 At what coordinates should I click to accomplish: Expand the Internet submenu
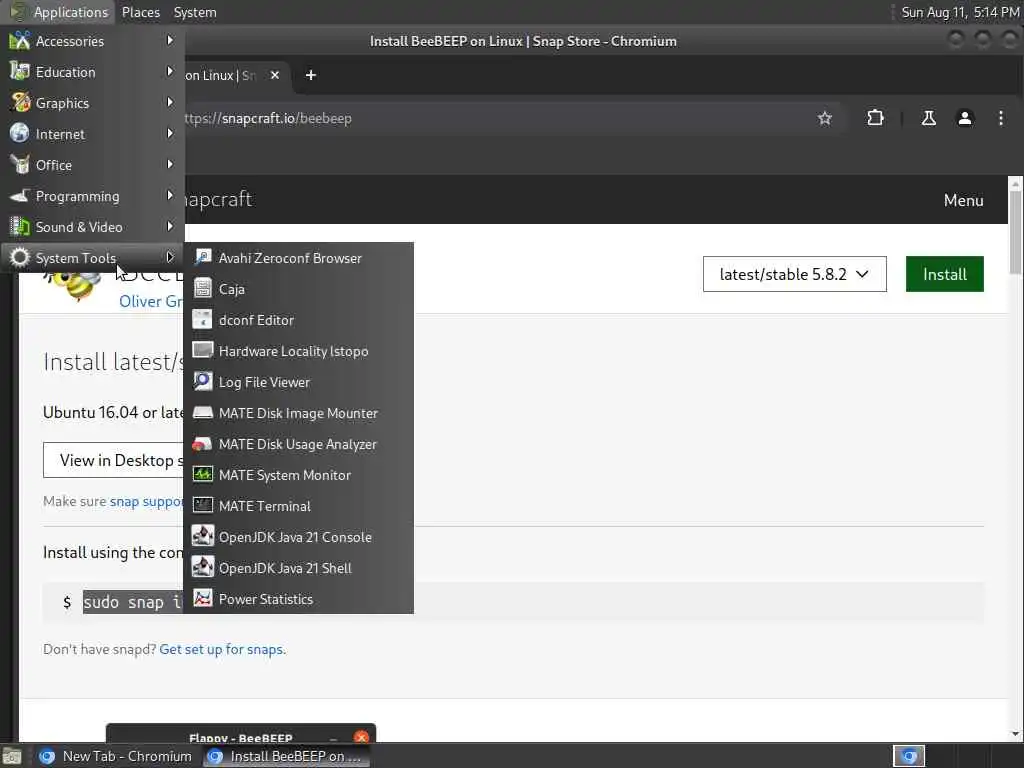(92, 134)
